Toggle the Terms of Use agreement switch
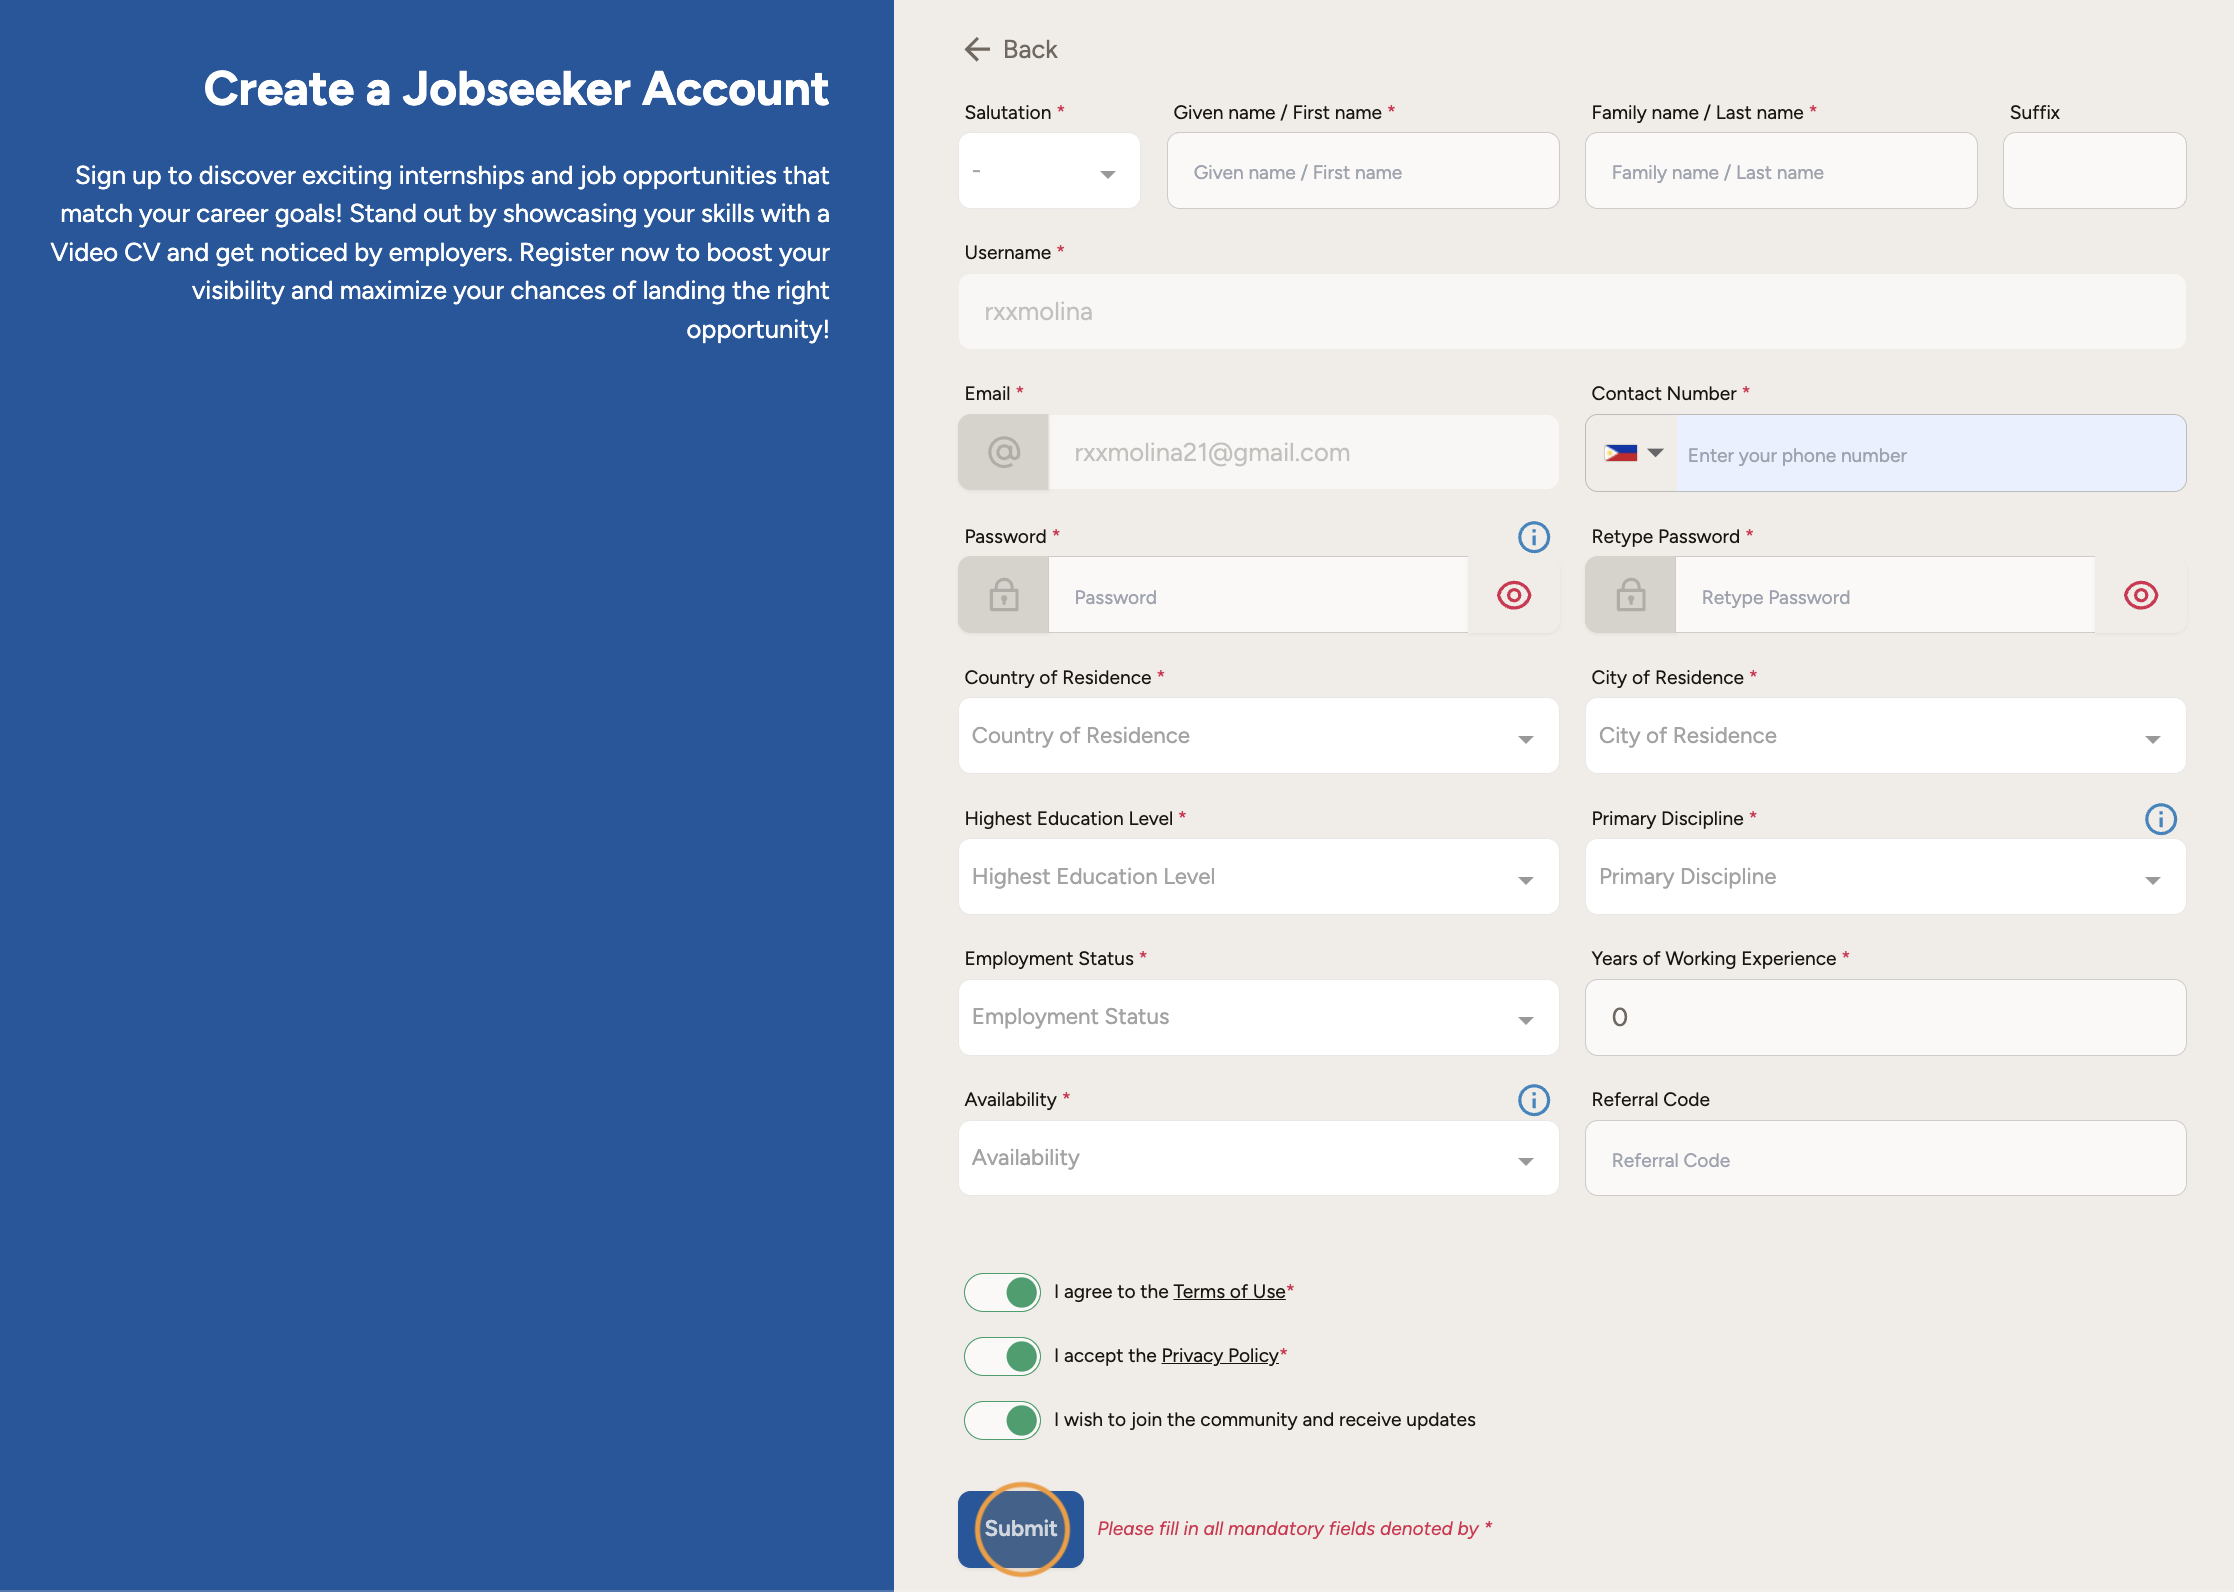Viewport: 2234px width, 1592px height. point(1002,1292)
